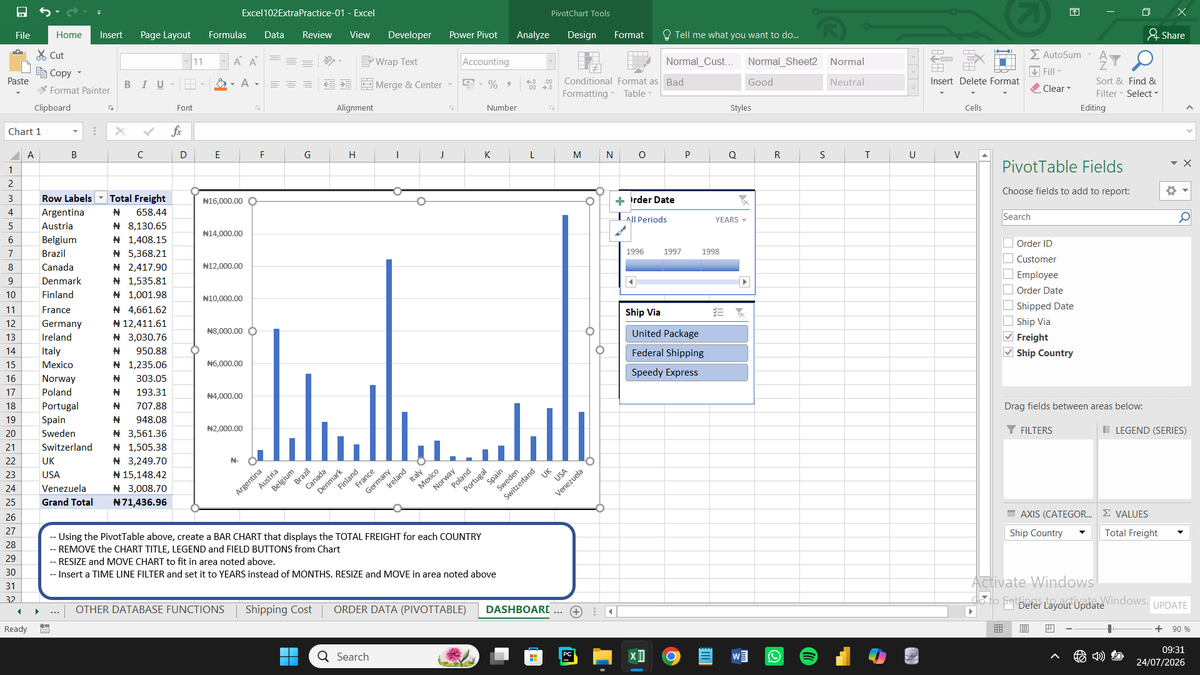Open the Insert ribbon tab
The height and width of the screenshot is (675, 1200).
click(x=111, y=34)
